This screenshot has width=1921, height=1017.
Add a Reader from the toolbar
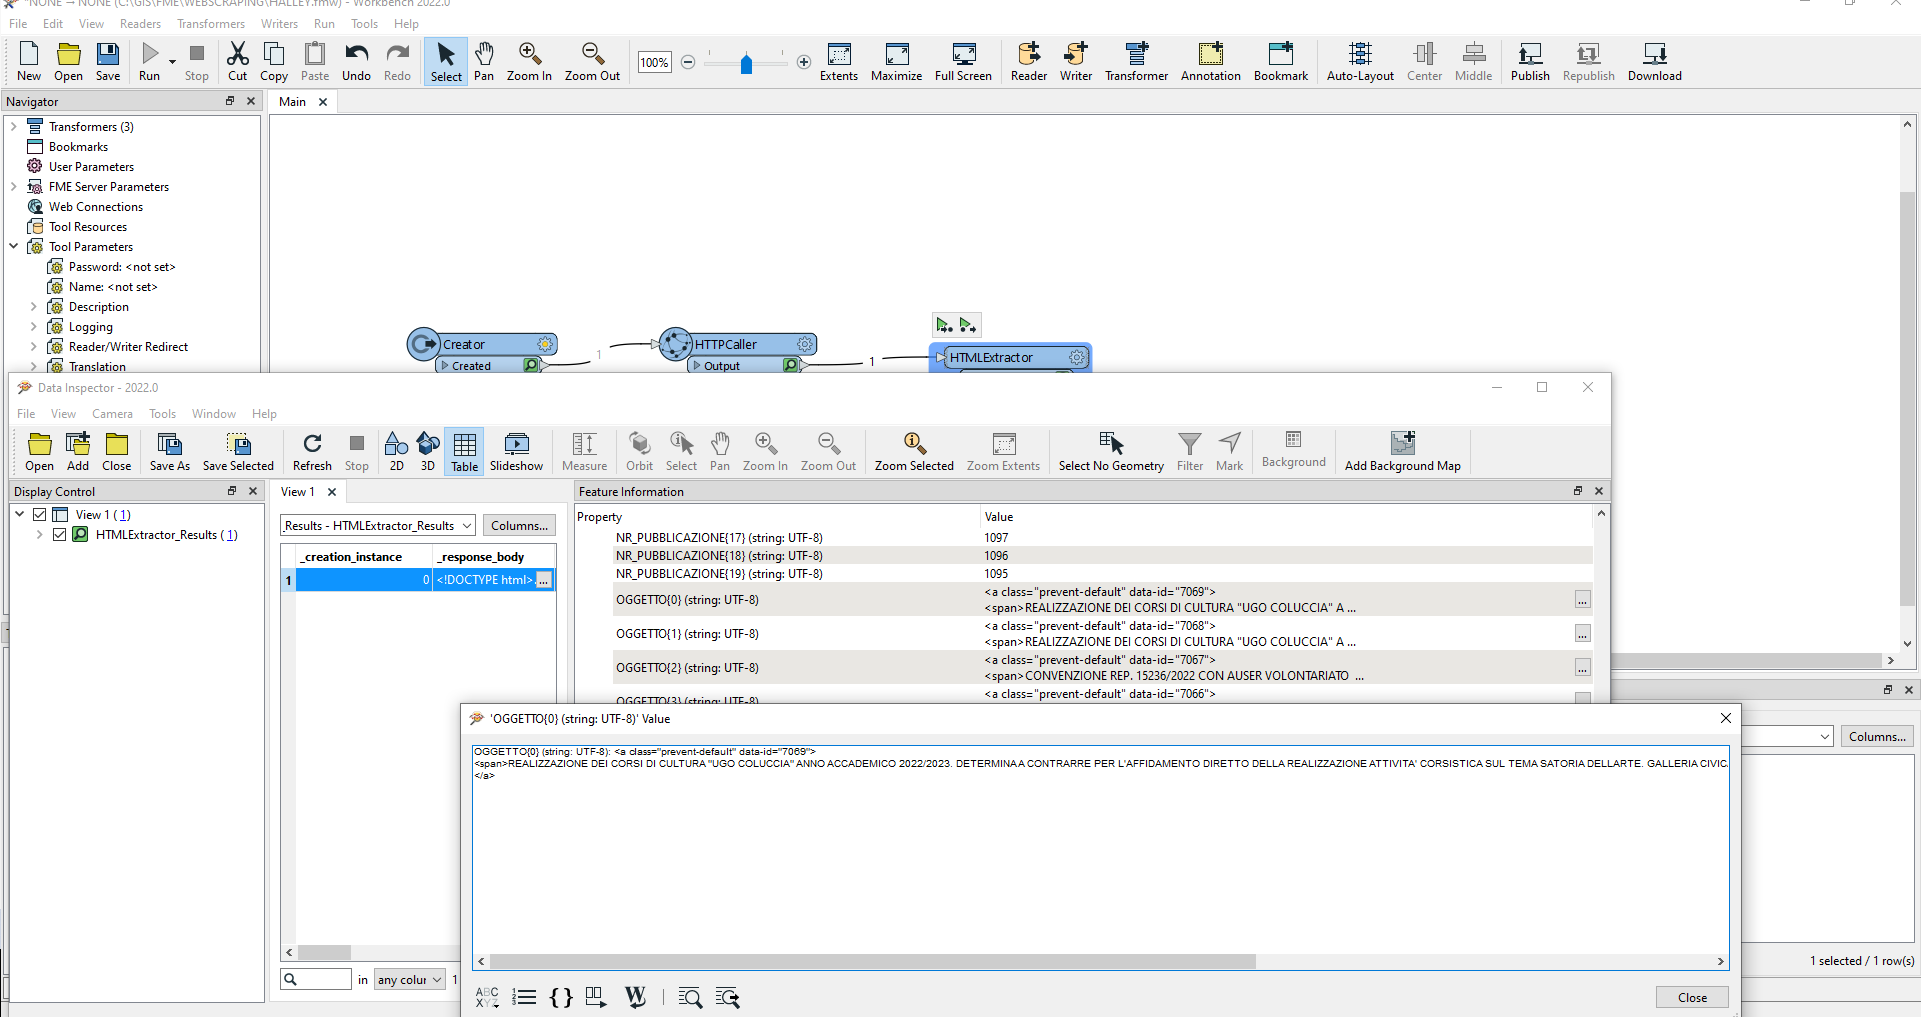click(1029, 62)
